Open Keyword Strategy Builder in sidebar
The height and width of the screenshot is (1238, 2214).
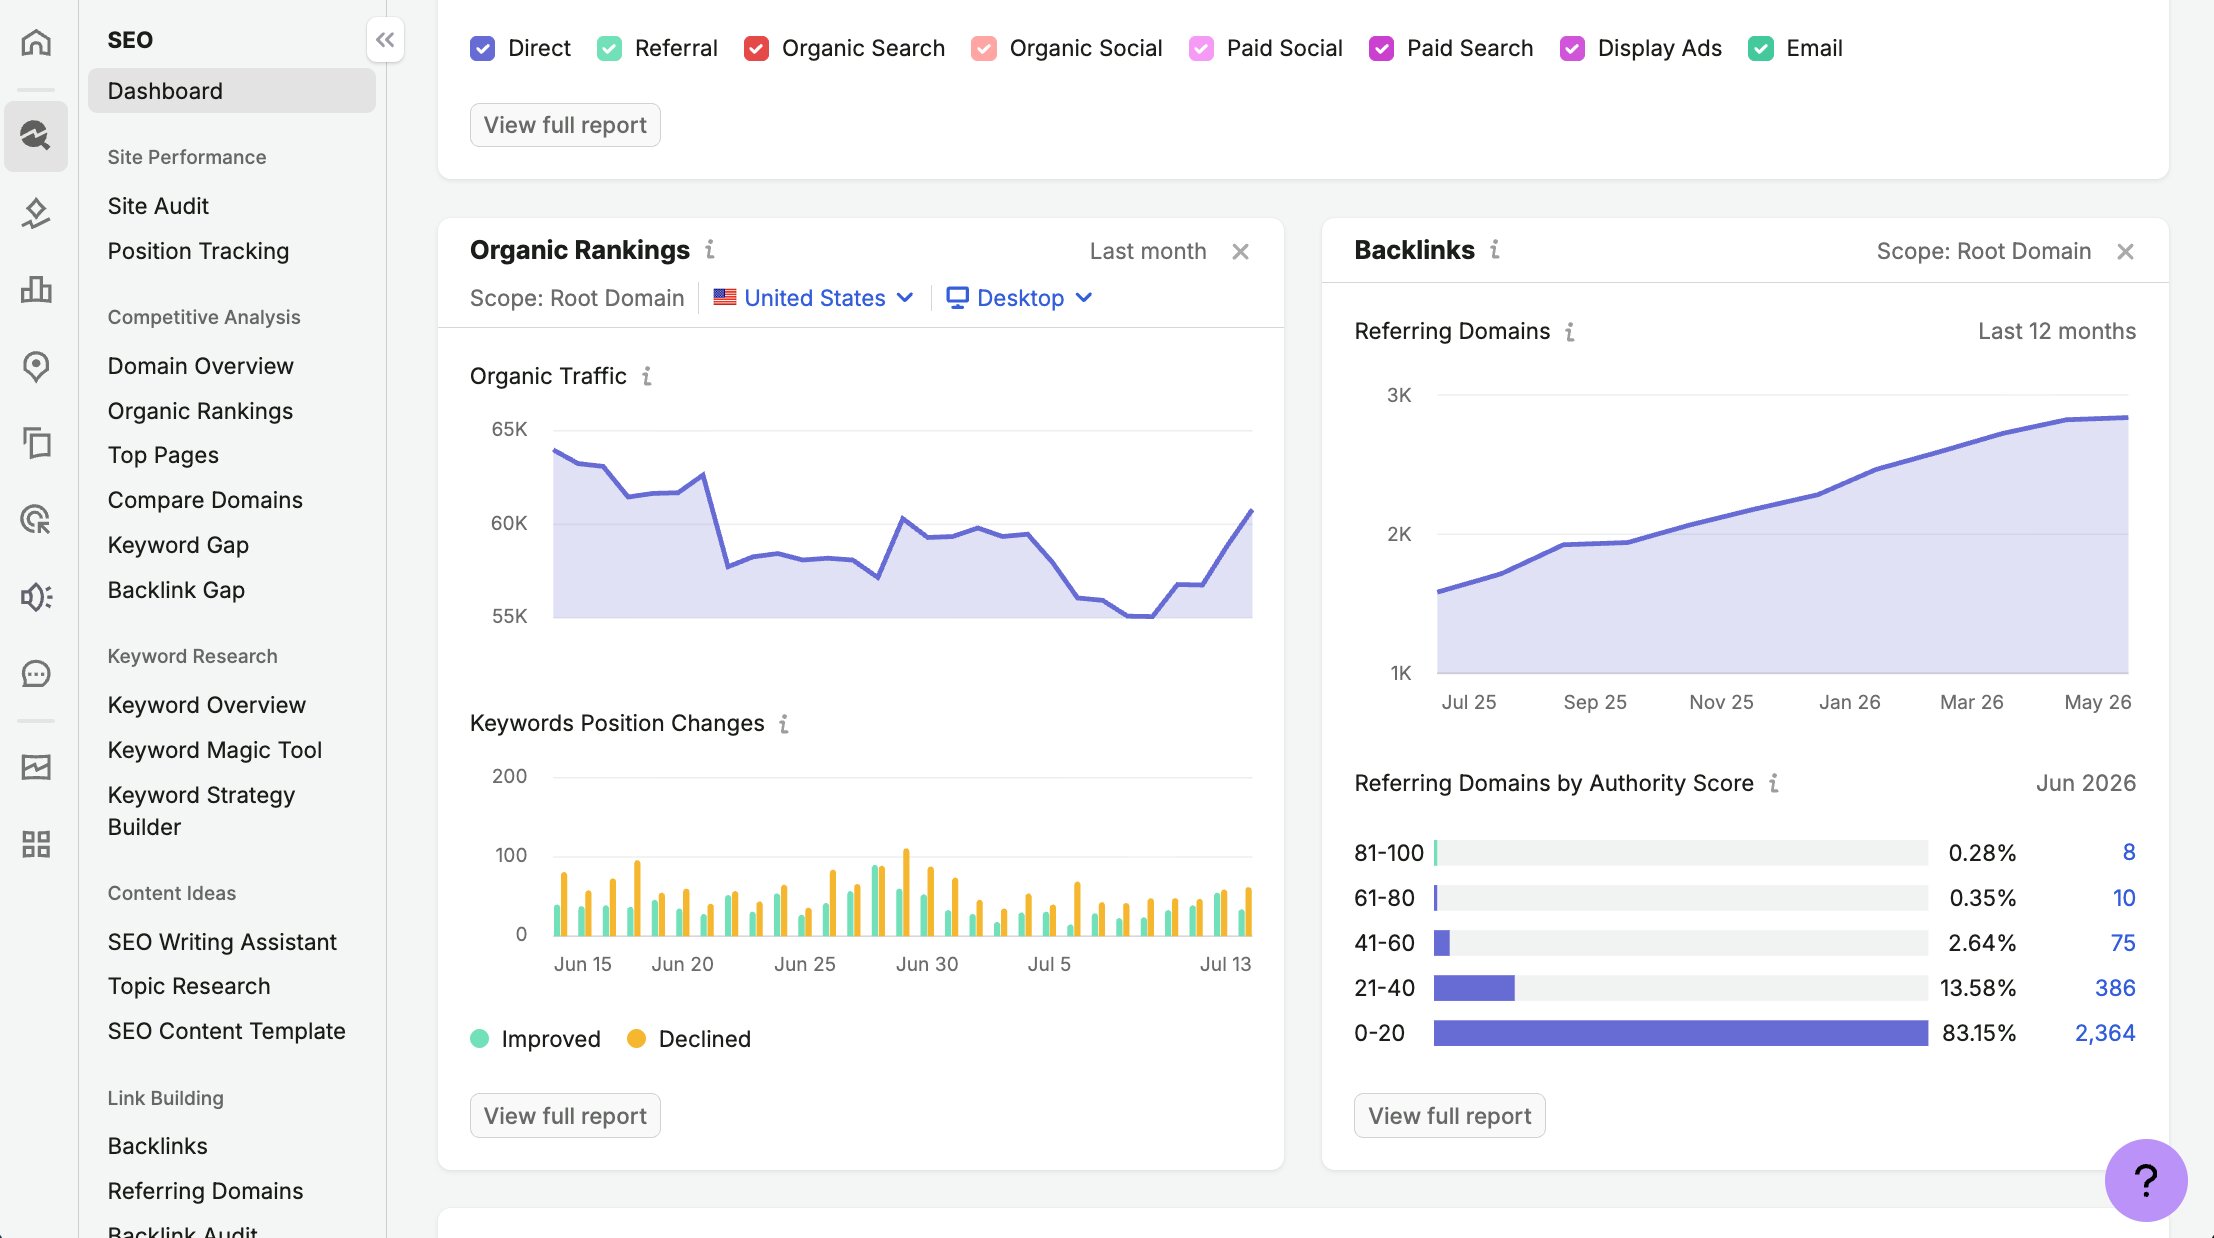[x=201, y=811]
